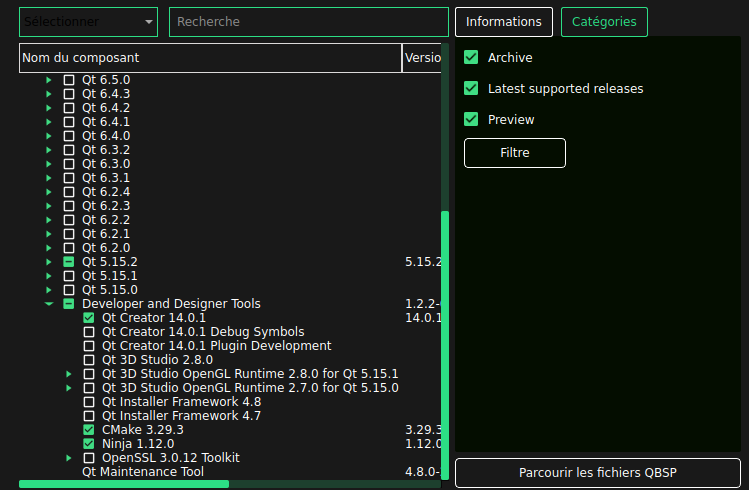Expand OpenSSL 3.0.12 Toolkit node
749x490 pixels.
(69, 458)
